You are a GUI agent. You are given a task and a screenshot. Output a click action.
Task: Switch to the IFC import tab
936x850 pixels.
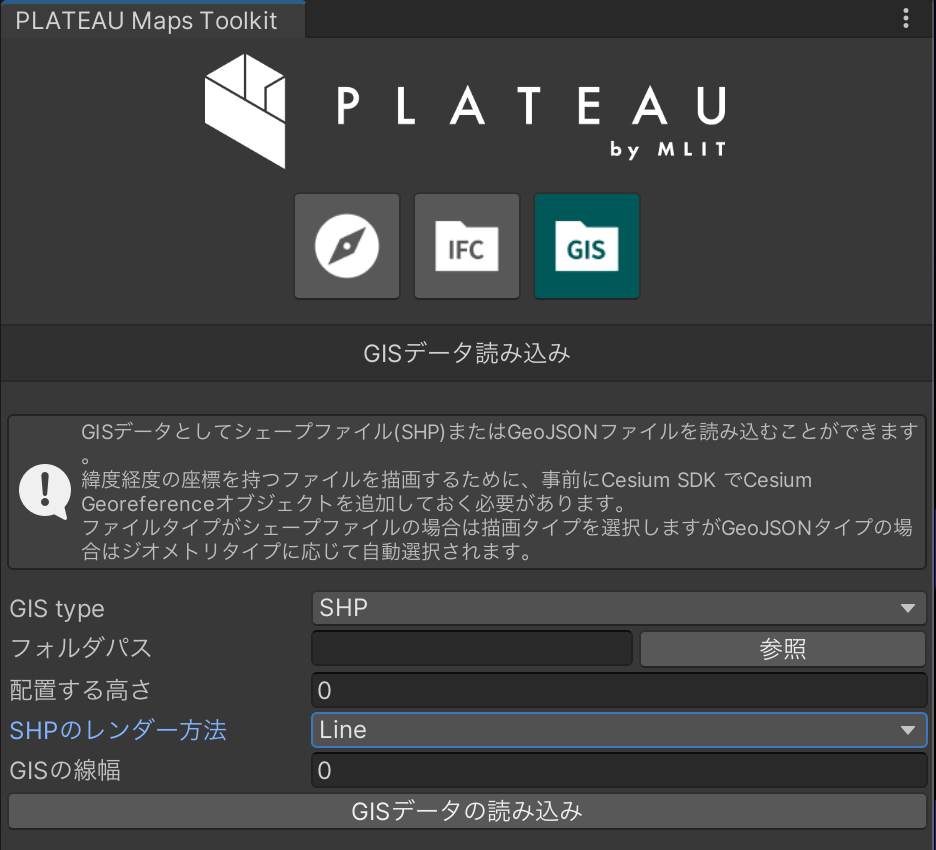pos(467,246)
